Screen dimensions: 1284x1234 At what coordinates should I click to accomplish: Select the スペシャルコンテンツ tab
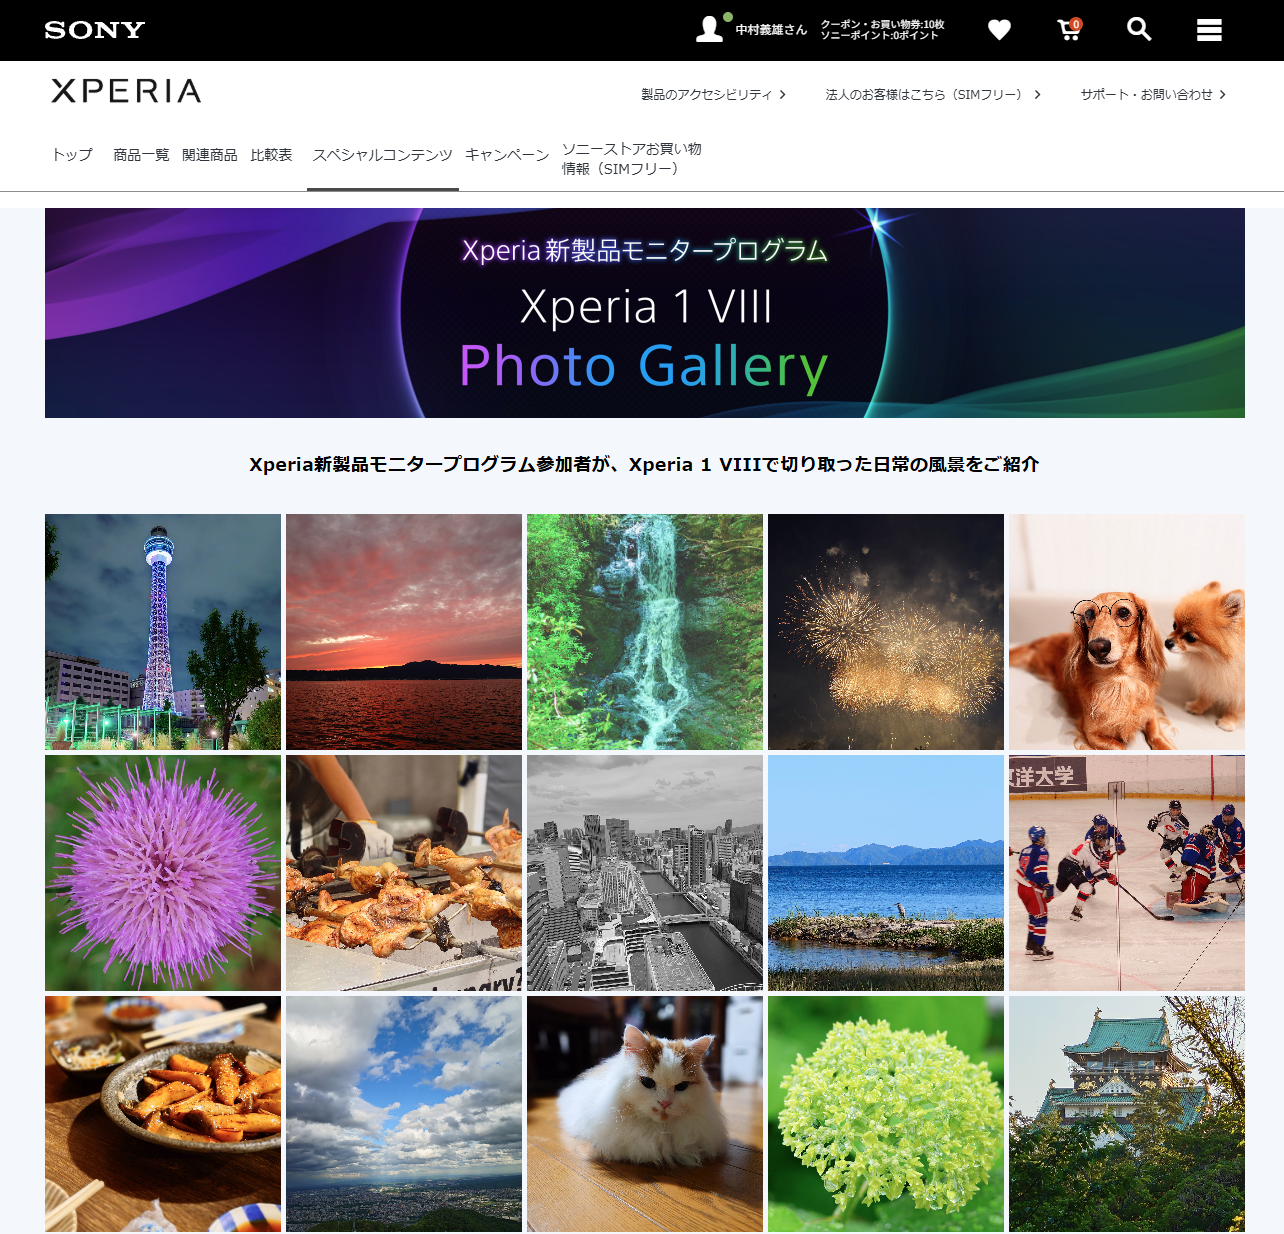(383, 155)
